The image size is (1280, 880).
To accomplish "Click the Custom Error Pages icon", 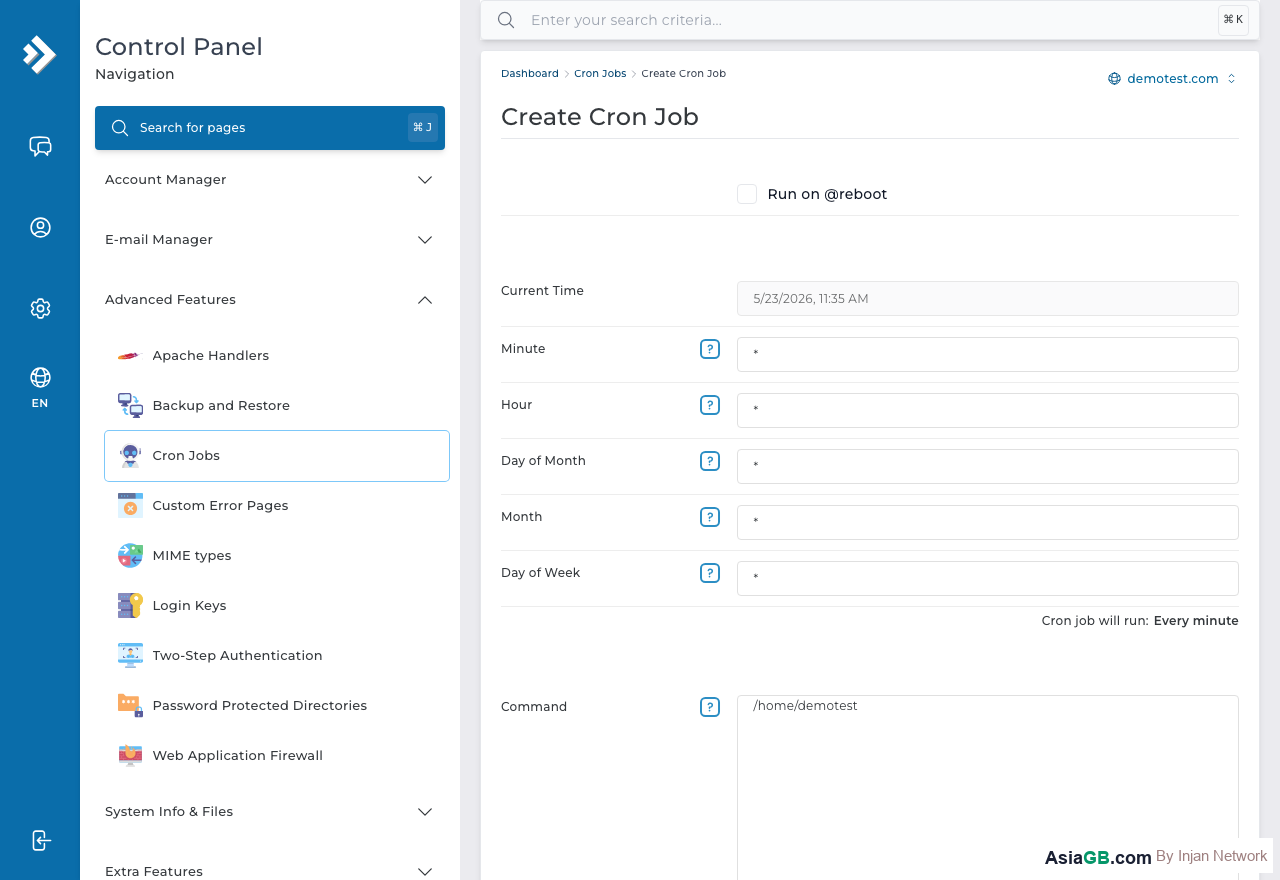I will click(130, 506).
